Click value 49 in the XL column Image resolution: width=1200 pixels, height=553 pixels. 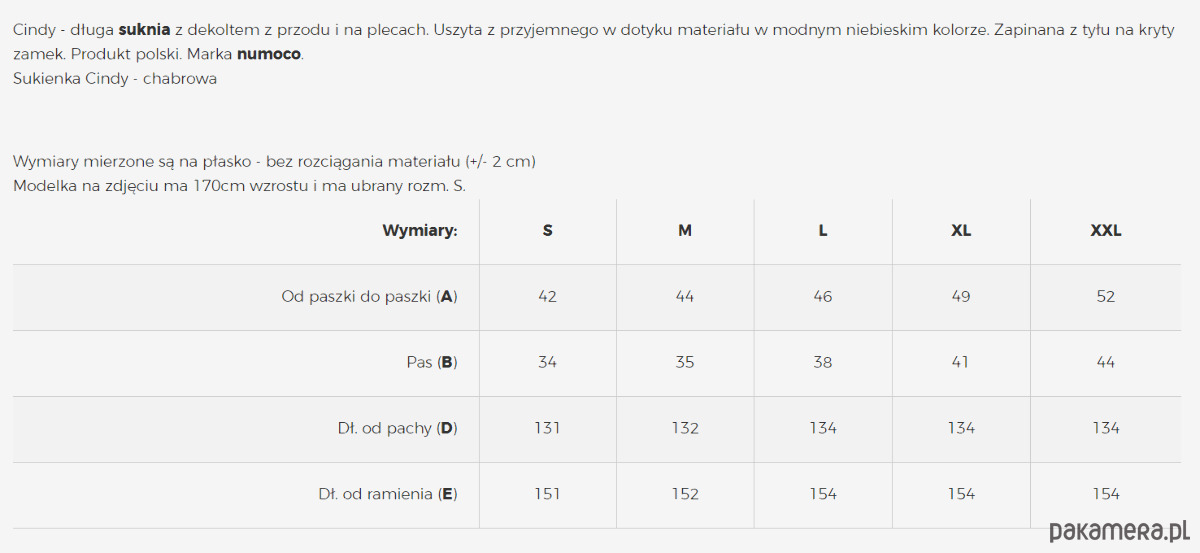961,297
